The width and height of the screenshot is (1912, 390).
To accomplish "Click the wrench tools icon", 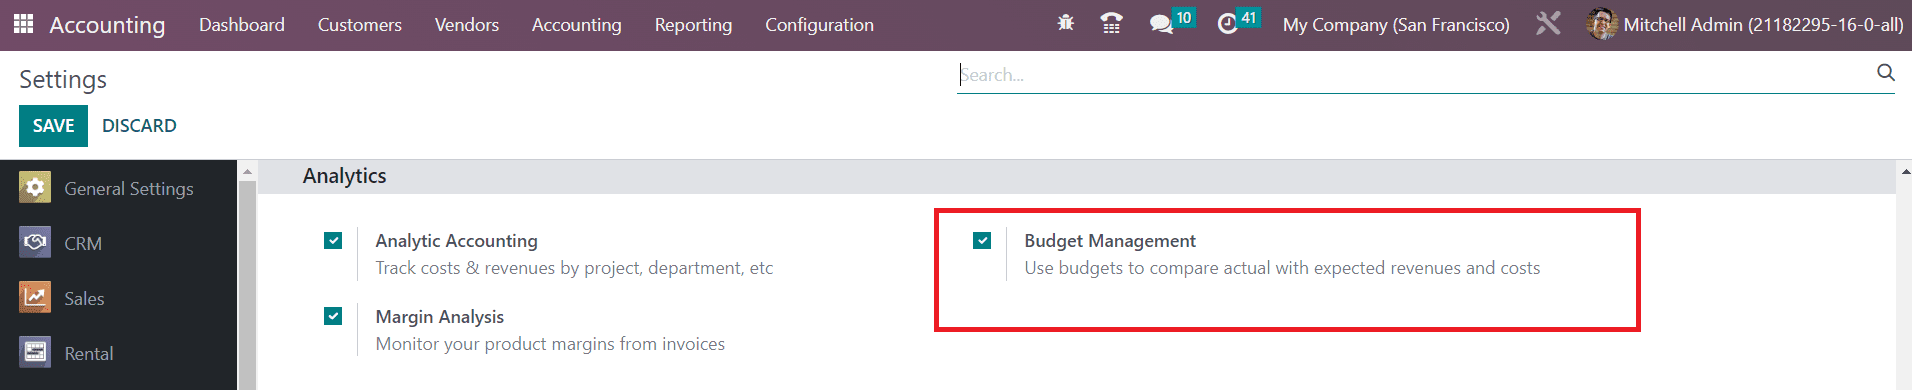I will click(x=1548, y=23).
